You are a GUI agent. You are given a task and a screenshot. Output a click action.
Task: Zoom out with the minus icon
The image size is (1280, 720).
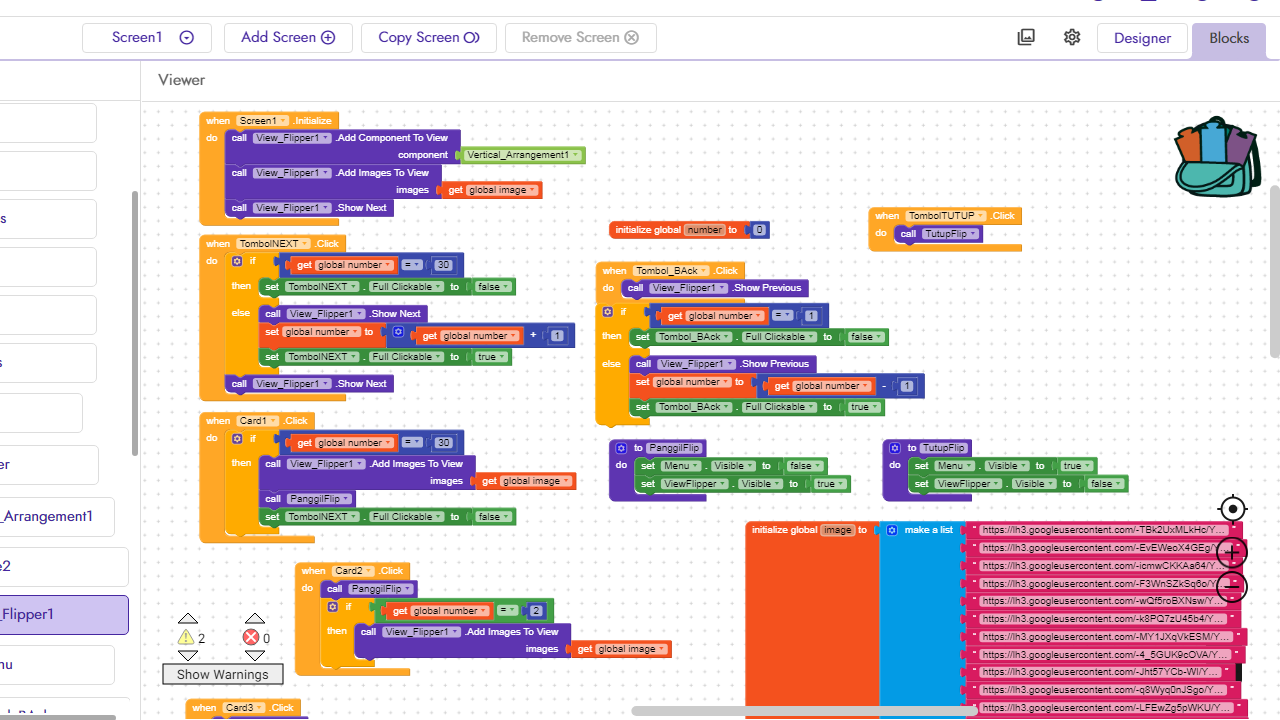click(1232, 588)
